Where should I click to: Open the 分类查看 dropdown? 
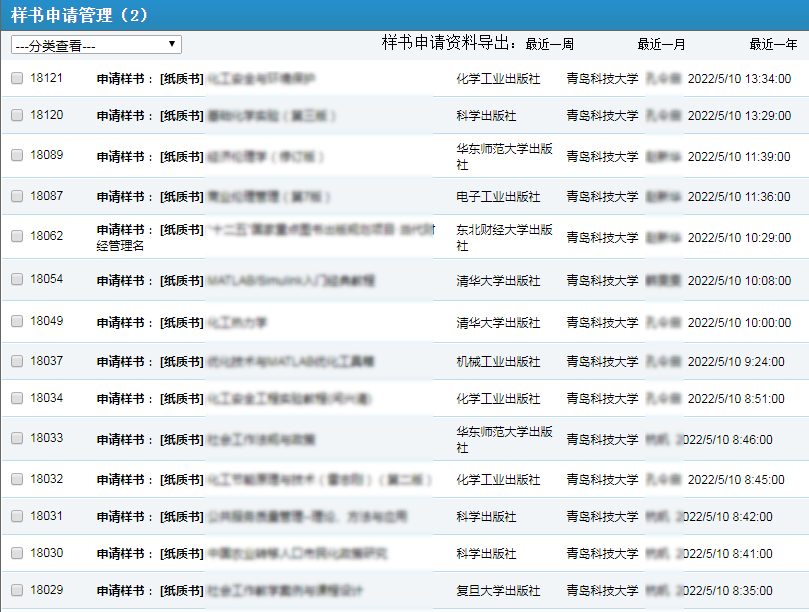(x=96, y=45)
